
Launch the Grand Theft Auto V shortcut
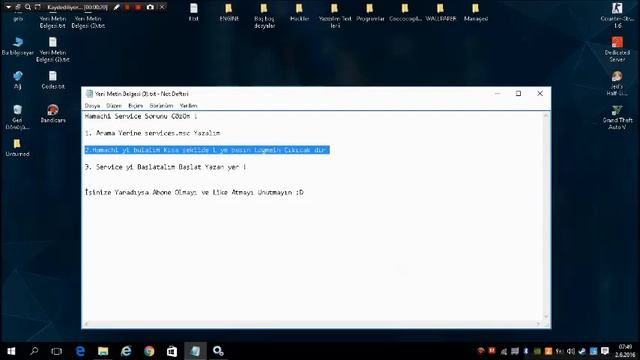click(x=617, y=118)
